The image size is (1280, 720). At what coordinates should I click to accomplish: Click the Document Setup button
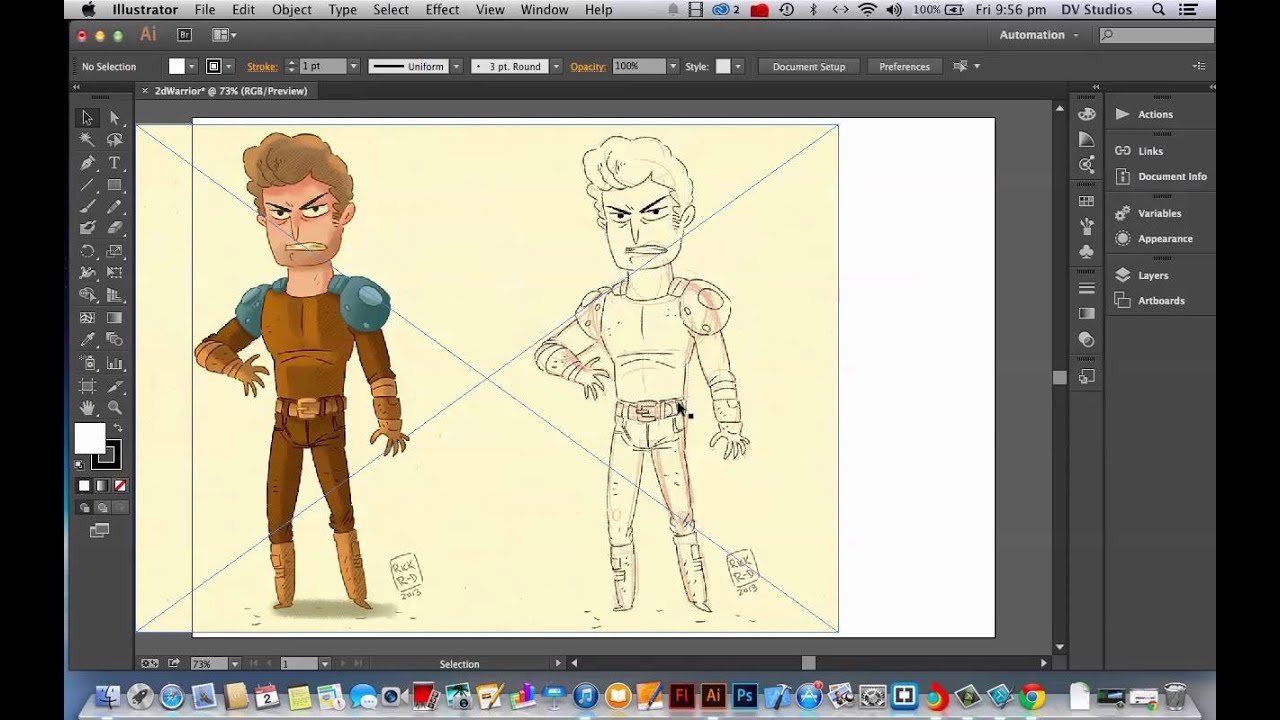click(x=809, y=67)
